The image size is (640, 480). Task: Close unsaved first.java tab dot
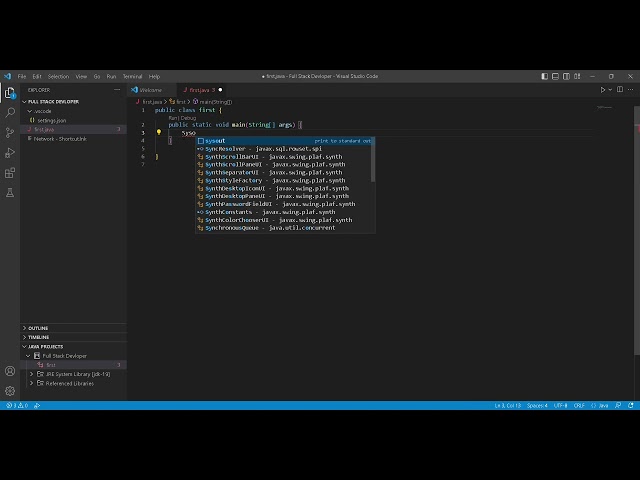point(220,90)
